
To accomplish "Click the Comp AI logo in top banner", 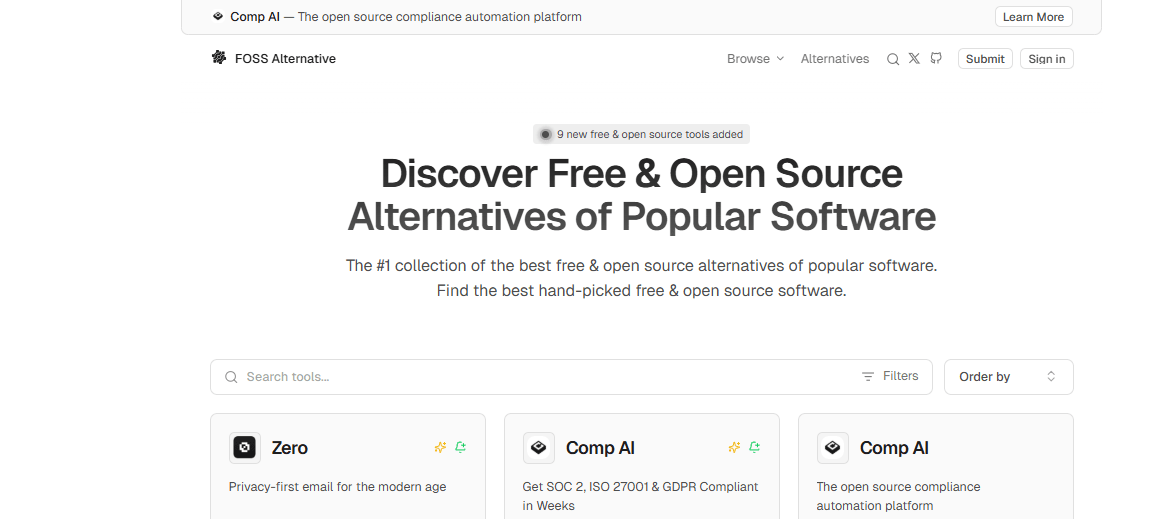I will pos(218,16).
